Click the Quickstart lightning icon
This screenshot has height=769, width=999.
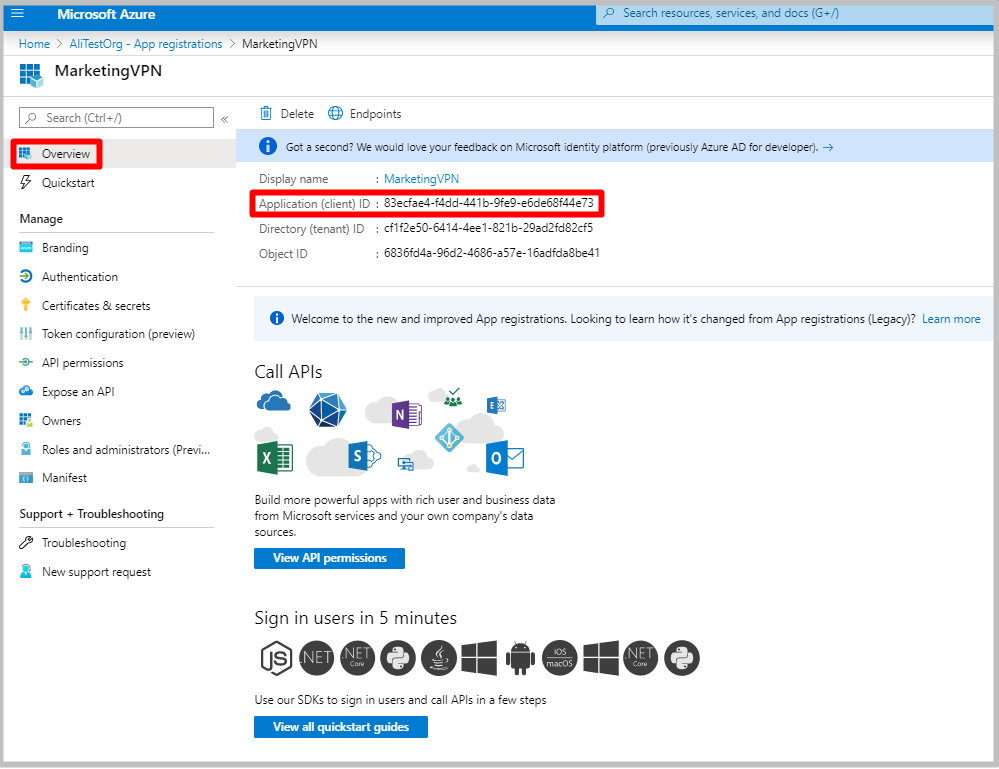(25, 183)
